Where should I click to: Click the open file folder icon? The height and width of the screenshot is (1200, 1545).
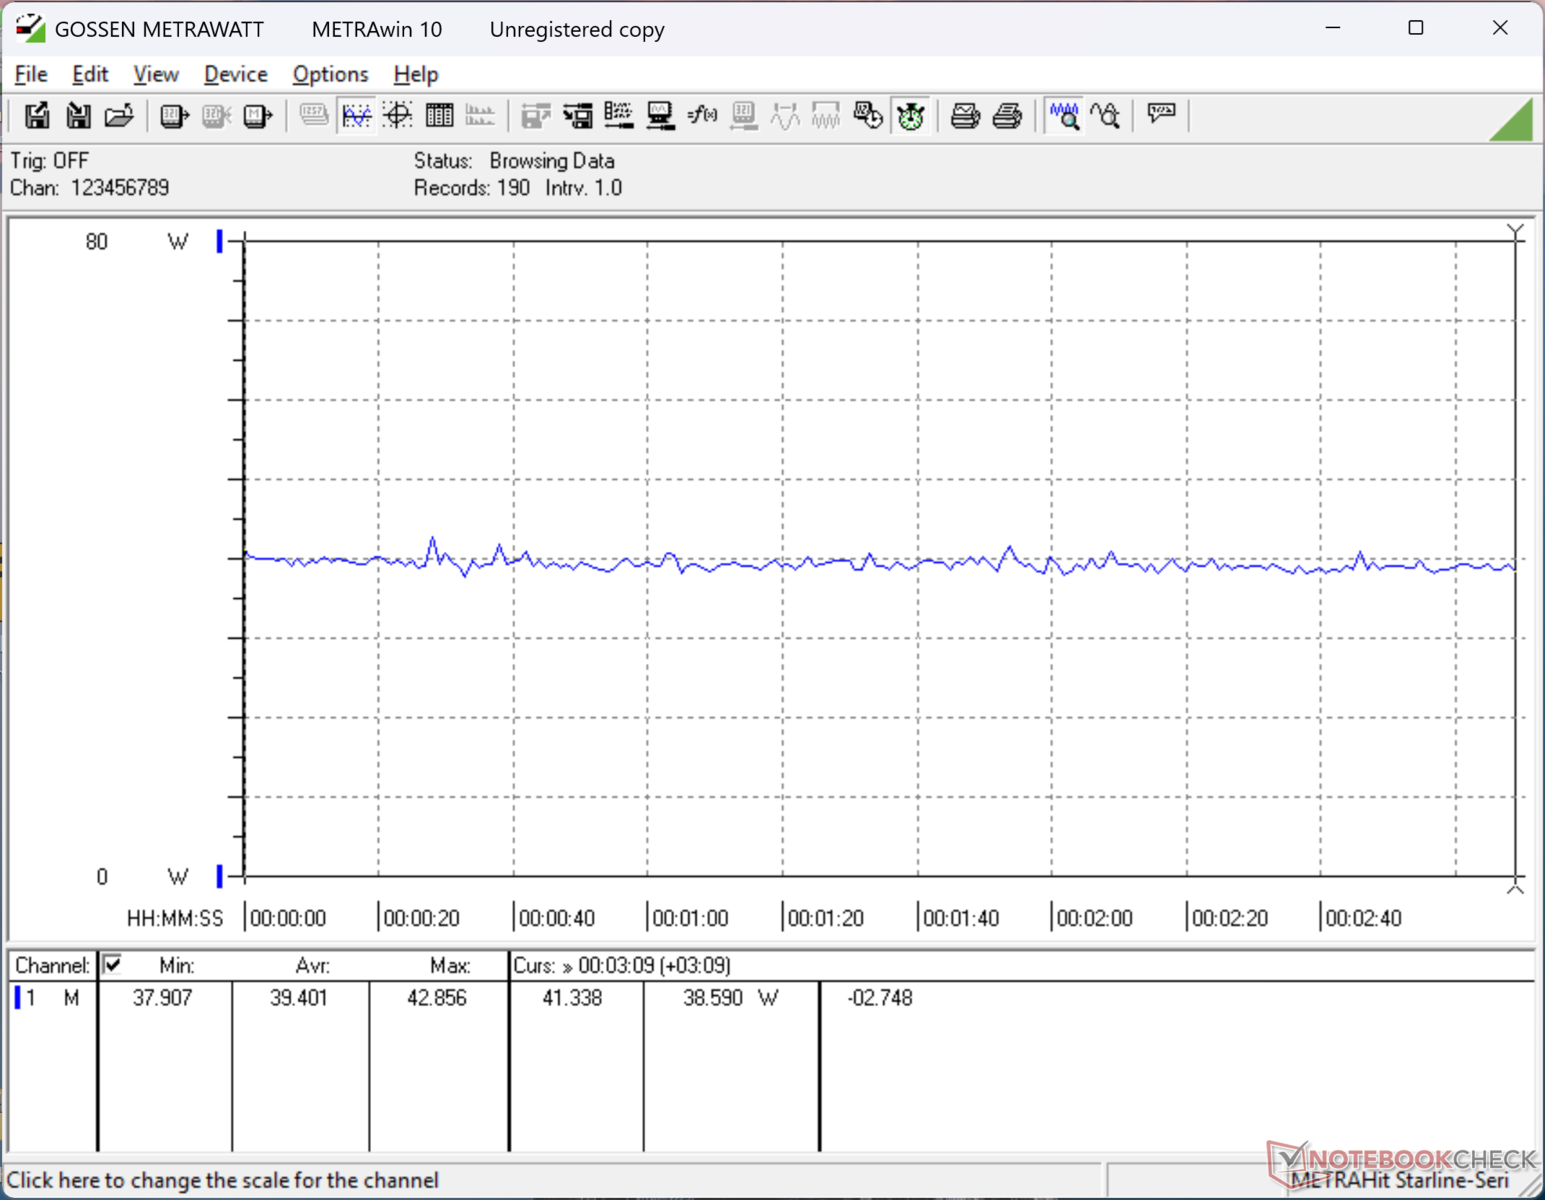tap(119, 116)
